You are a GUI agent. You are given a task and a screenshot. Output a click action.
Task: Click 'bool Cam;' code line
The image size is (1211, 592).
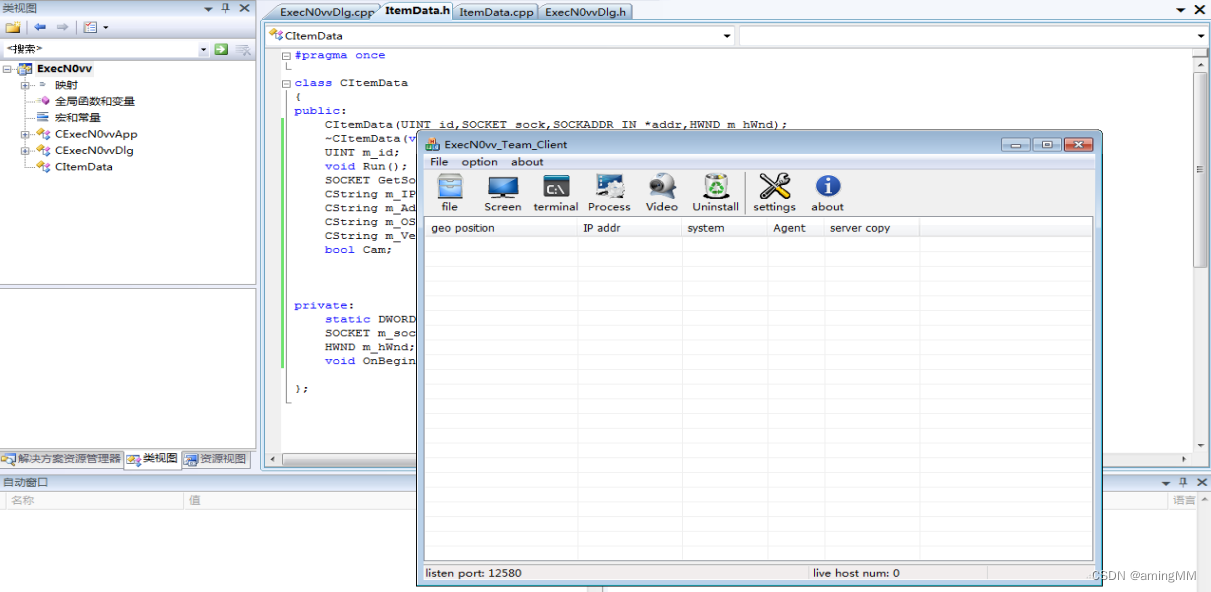coord(358,250)
